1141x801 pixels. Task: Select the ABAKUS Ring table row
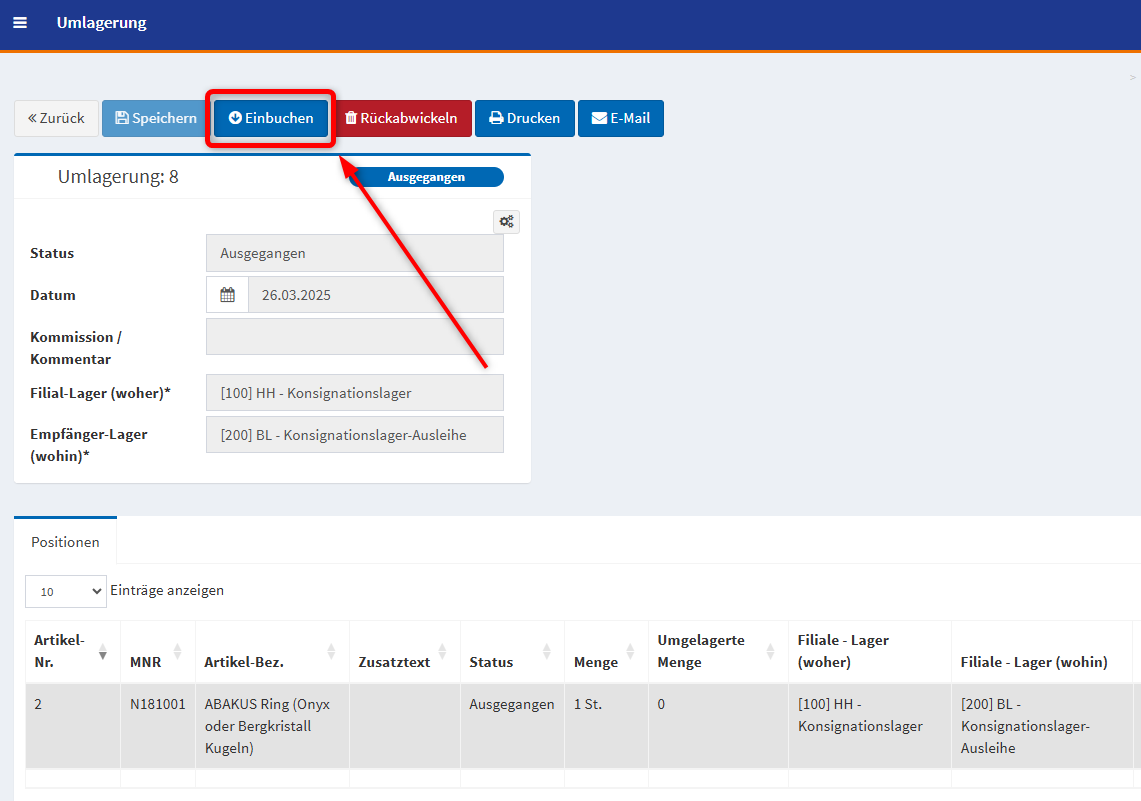point(267,726)
